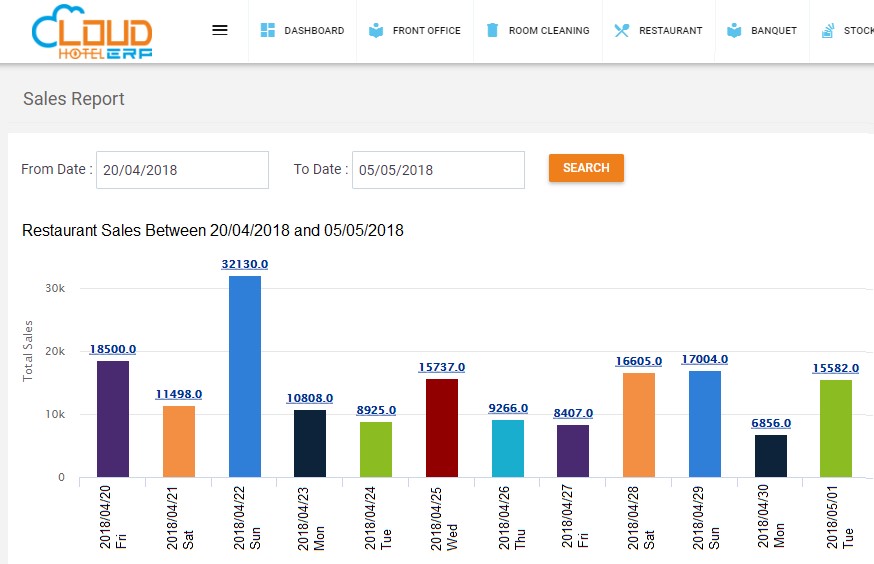Image resolution: width=874 pixels, height=564 pixels.
Task: Click the Stock icon
Action: pyautogui.click(x=828, y=31)
